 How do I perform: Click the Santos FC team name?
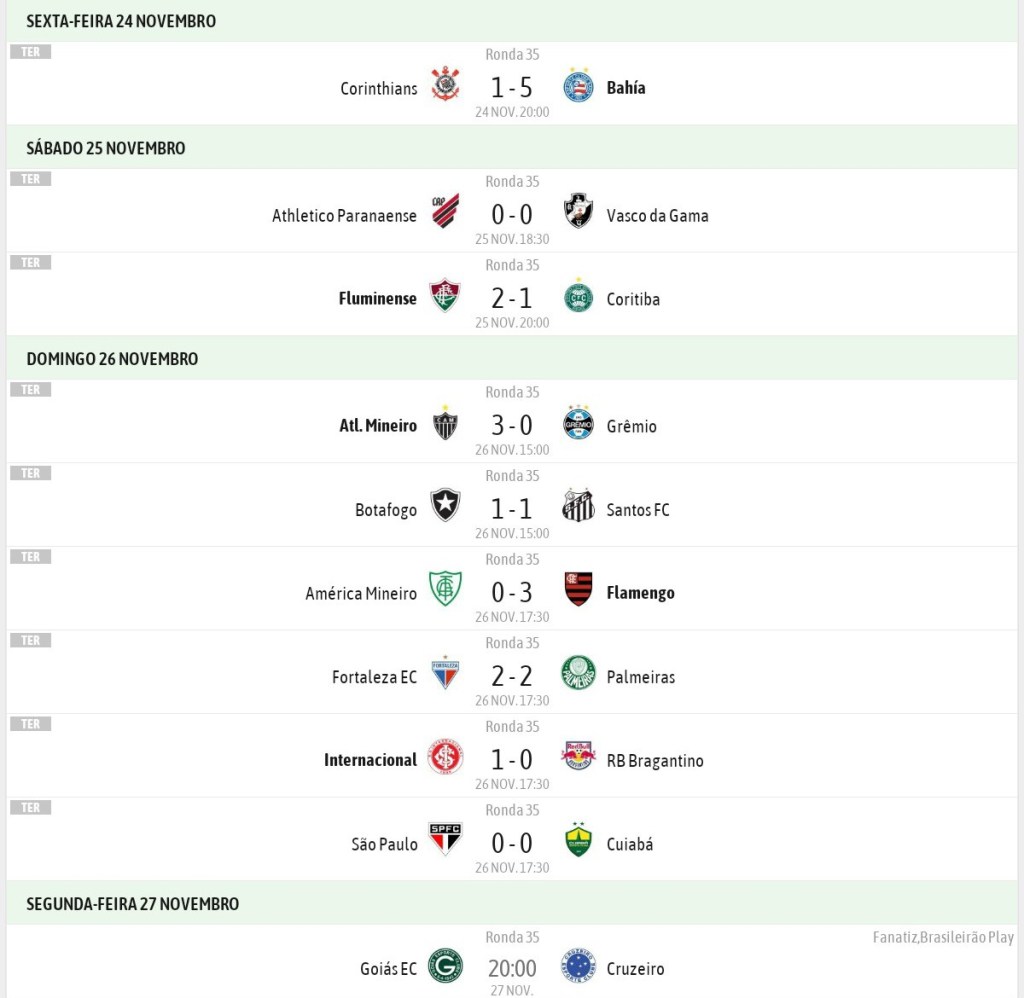(638, 510)
